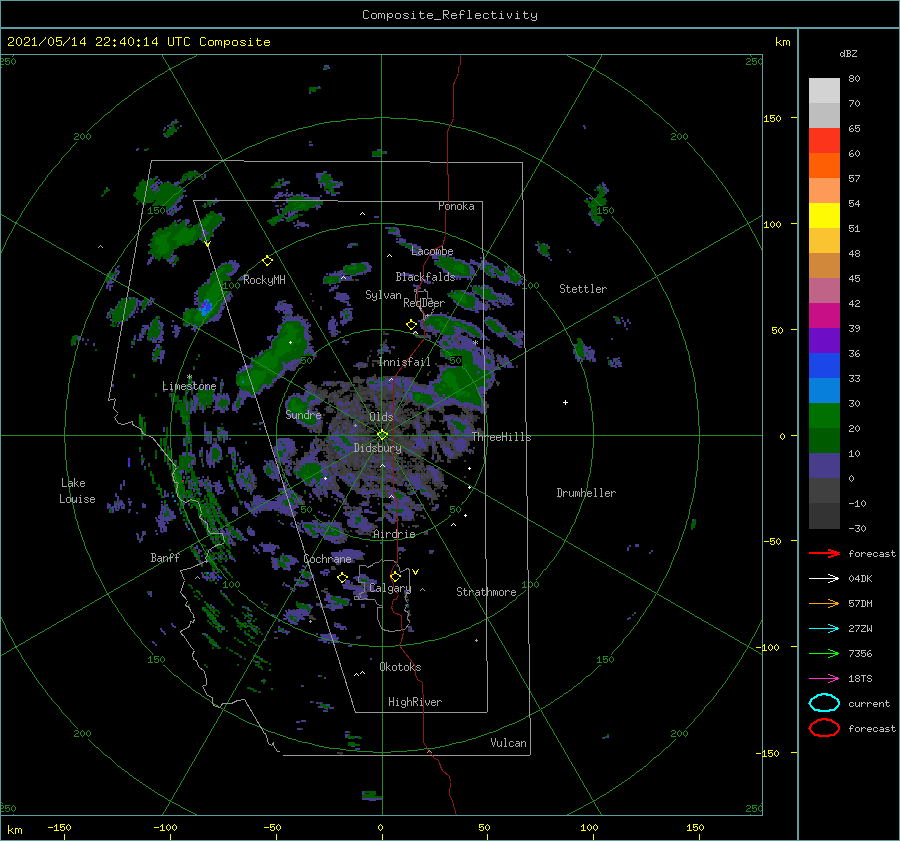Screen dimensions: 900x841
Task: Click the Sundre town label
Action: tap(304, 415)
